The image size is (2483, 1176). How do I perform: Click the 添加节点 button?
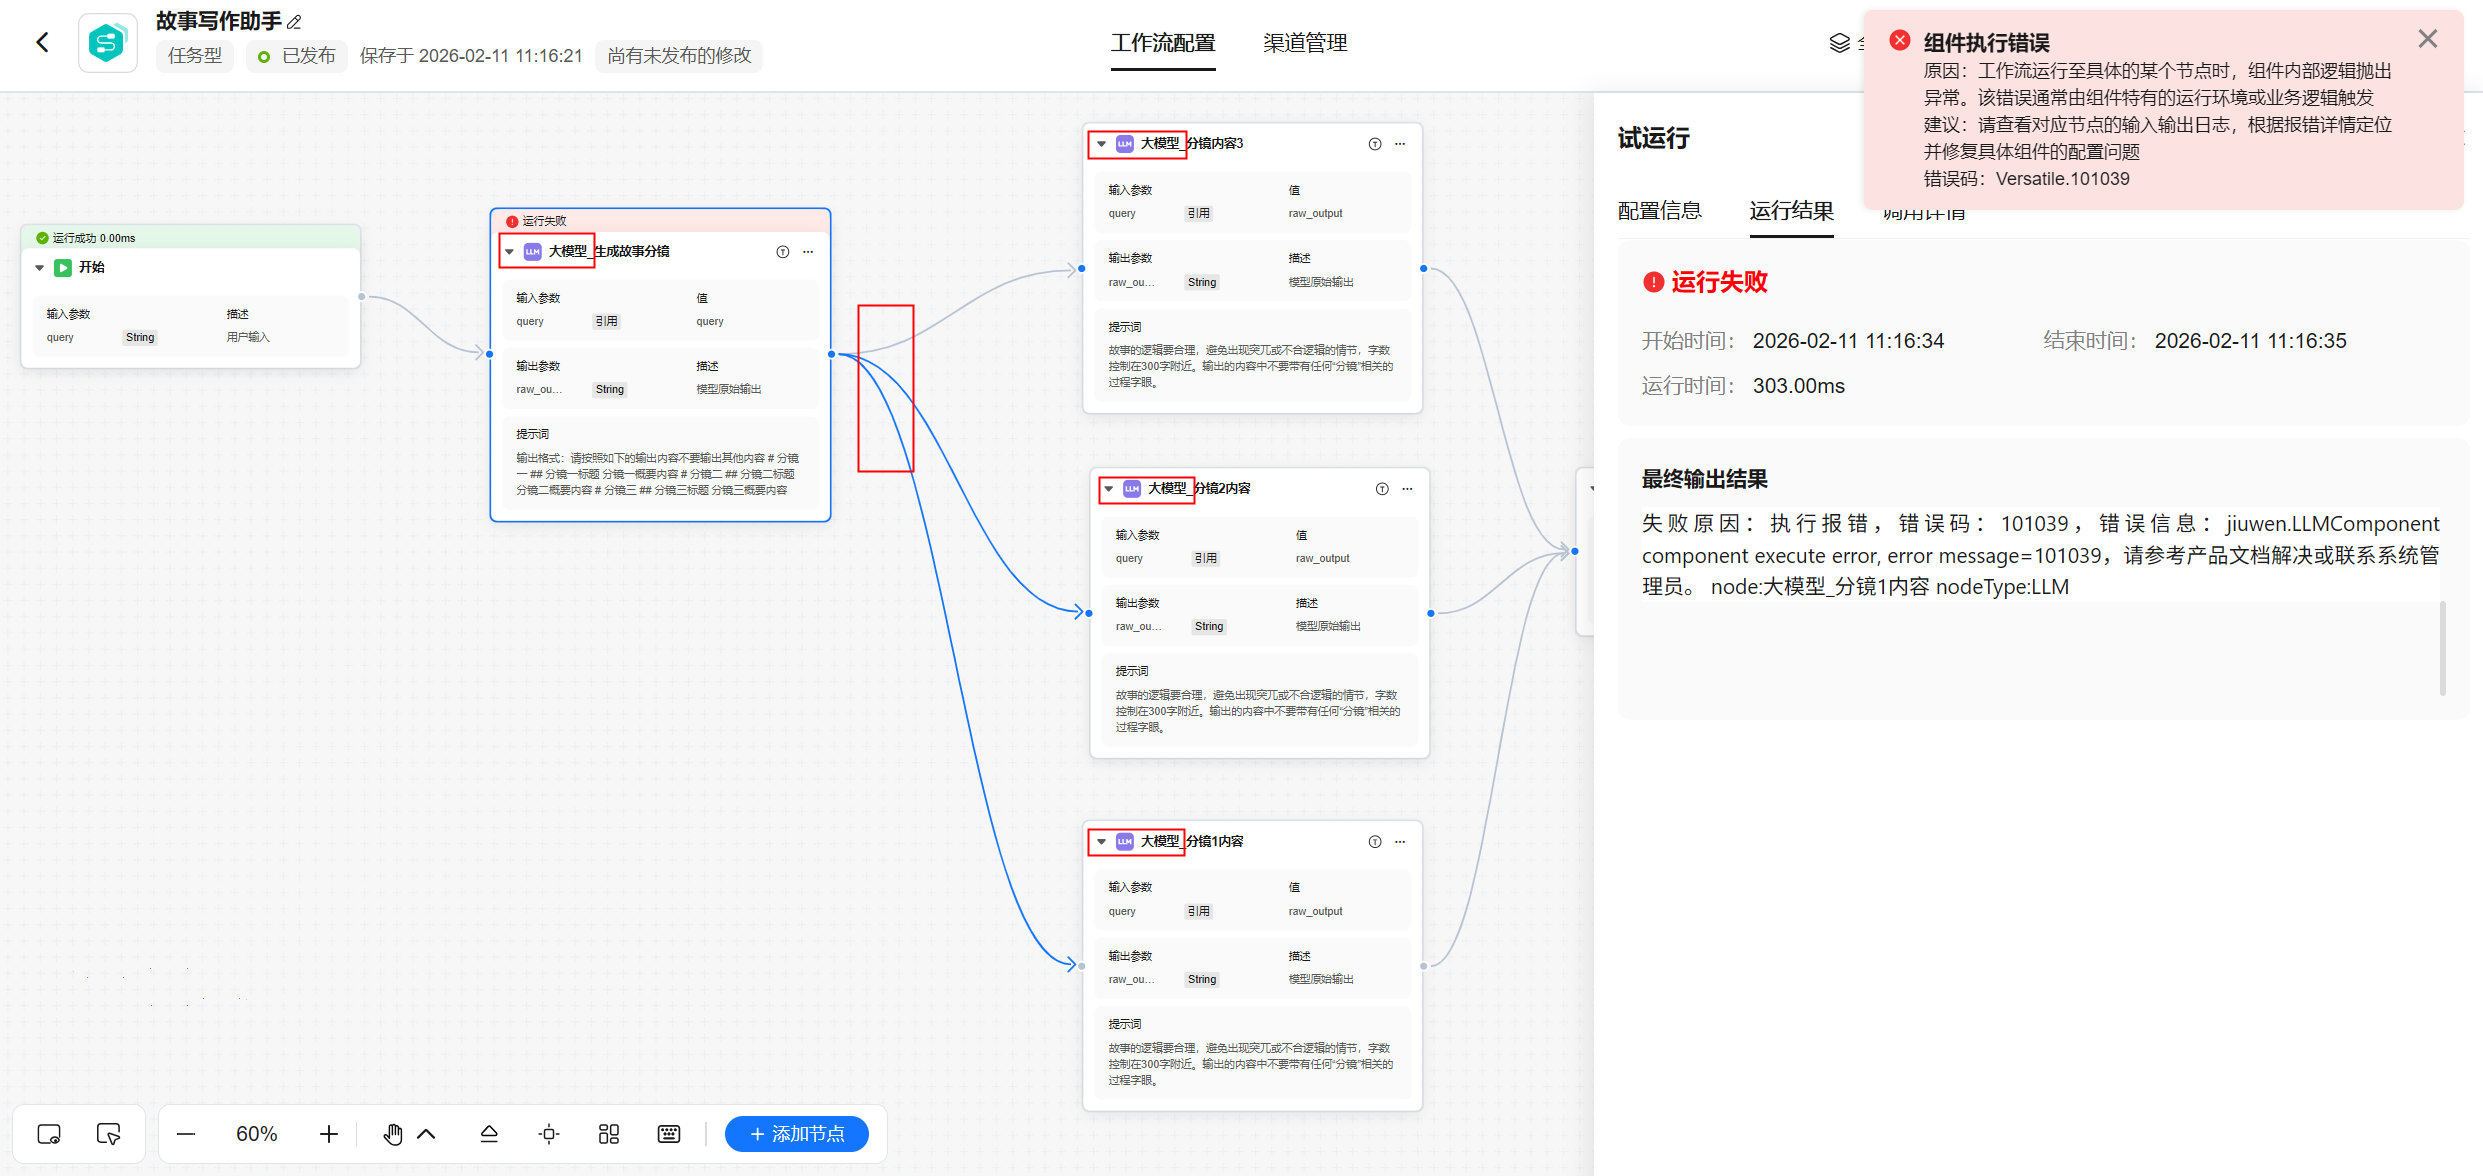click(x=796, y=1134)
